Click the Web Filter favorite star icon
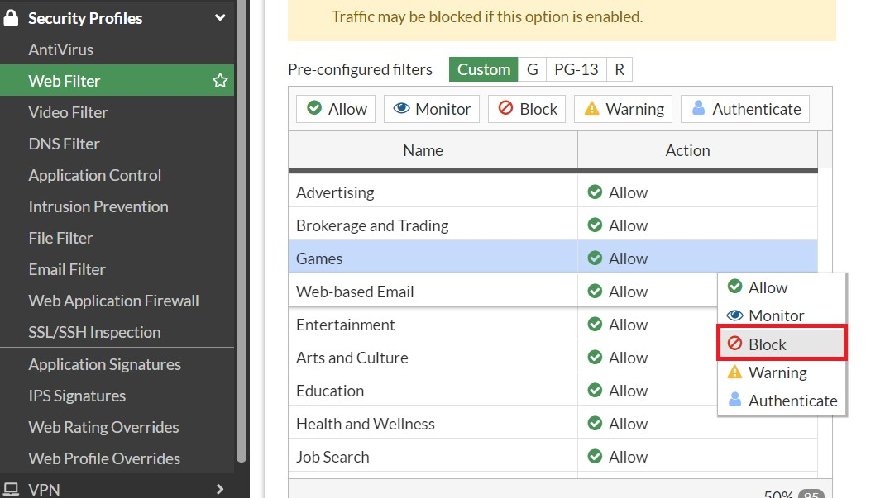 (220, 81)
